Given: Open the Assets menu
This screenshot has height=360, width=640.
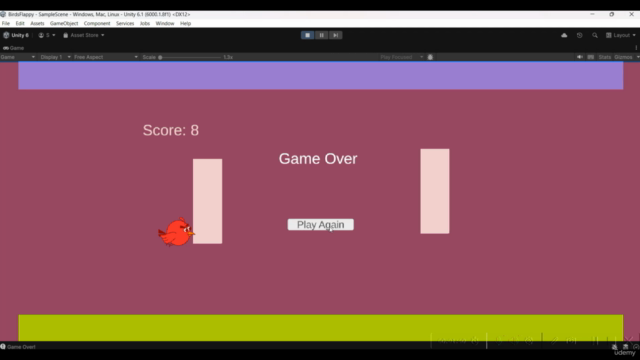Looking at the screenshot, I should (37, 23).
